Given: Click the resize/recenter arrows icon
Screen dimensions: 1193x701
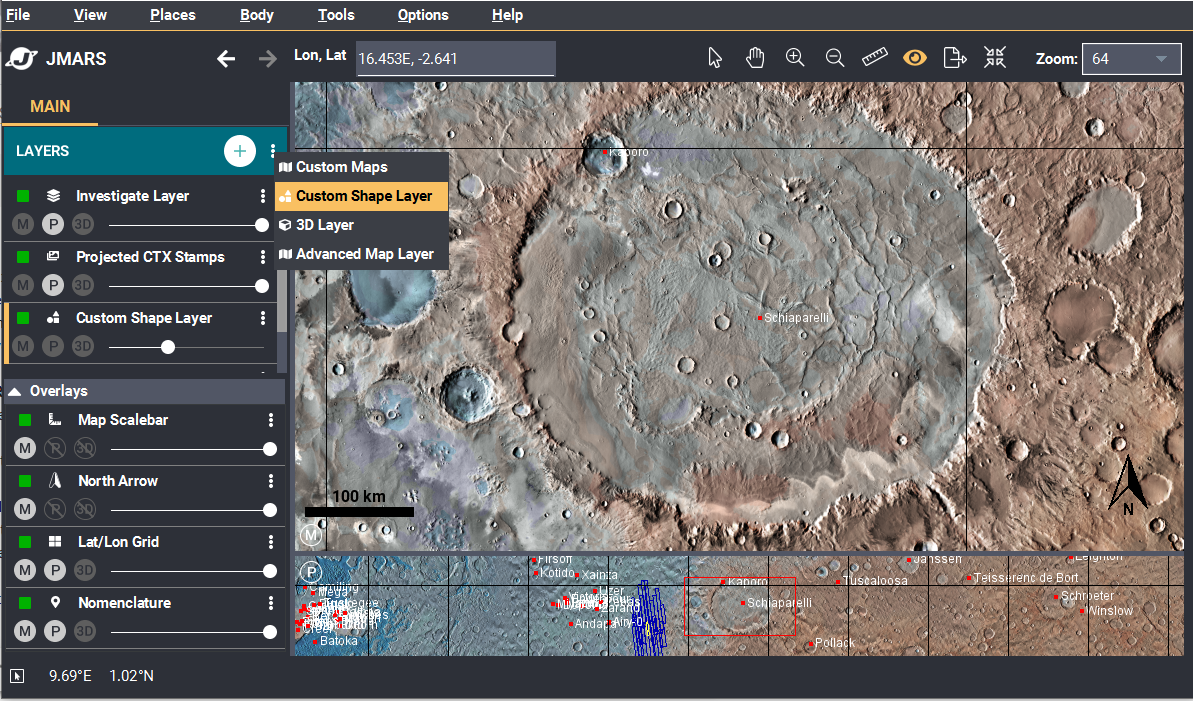Looking at the screenshot, I should click(x=994, y=58).
